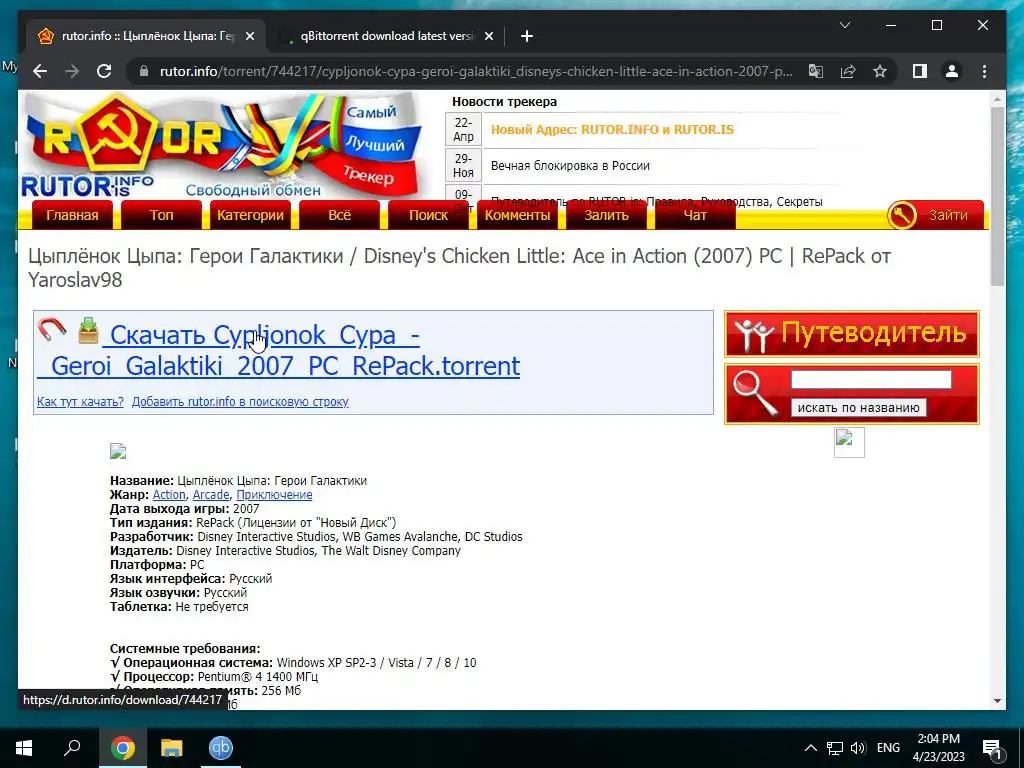The width and height of the screenshot is (1024, 768).
Task: Bookmark this page with the star icon
Action: tap(880, 71)
